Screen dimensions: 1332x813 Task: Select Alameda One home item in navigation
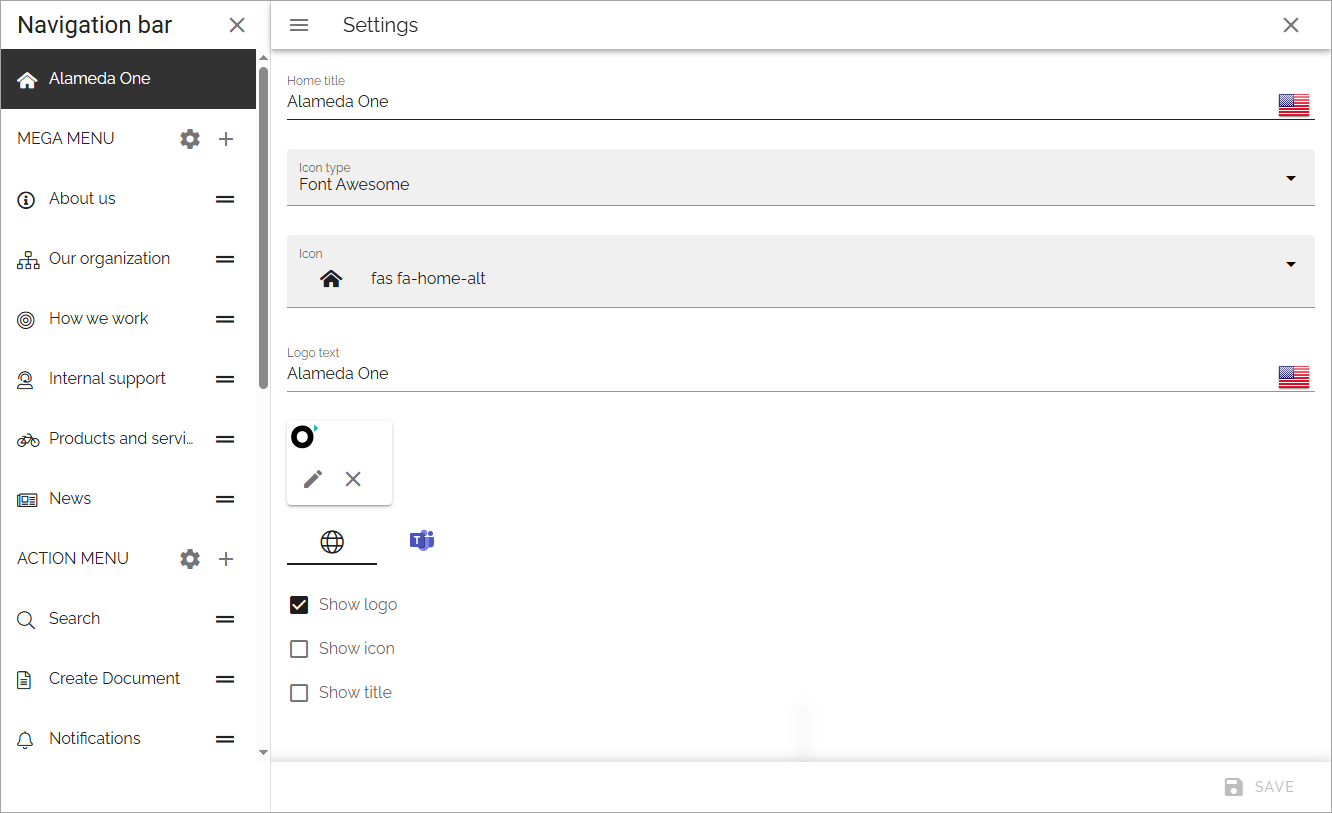129,79
